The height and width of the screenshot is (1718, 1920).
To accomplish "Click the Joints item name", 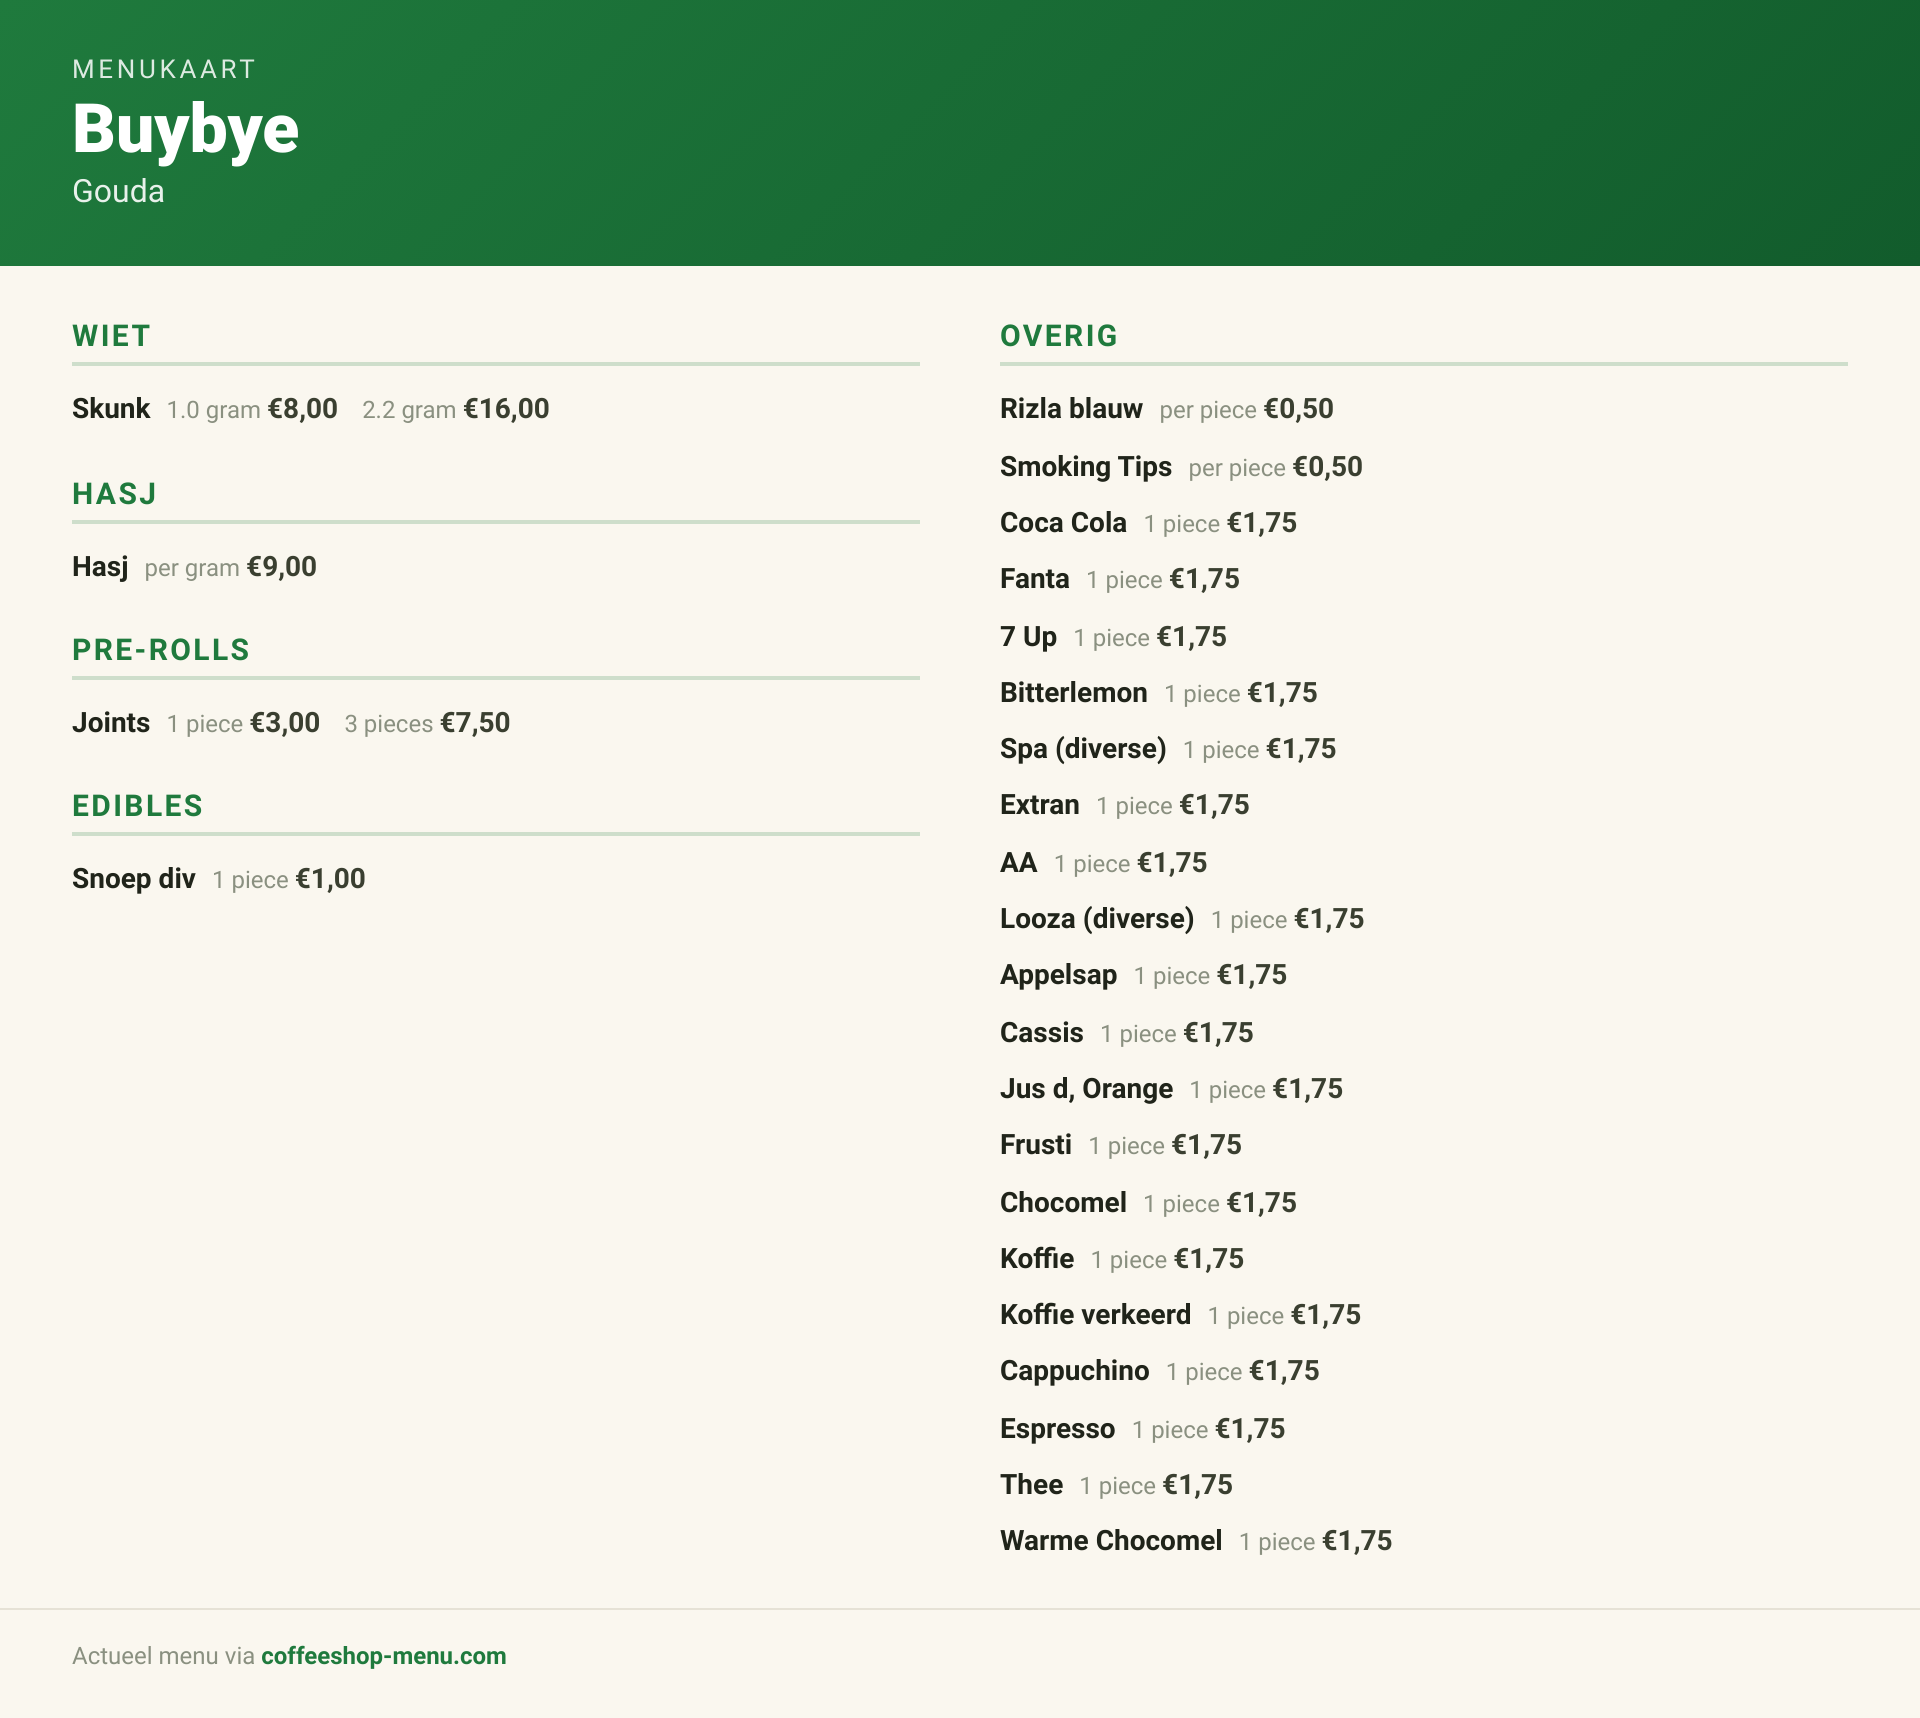I will [x=111, y=723].
